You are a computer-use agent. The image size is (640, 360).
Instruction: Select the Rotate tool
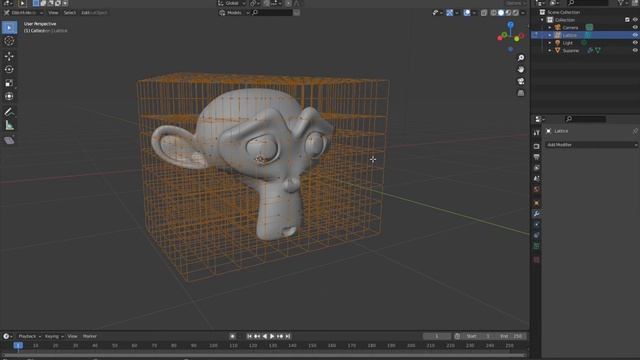point(9,69)
